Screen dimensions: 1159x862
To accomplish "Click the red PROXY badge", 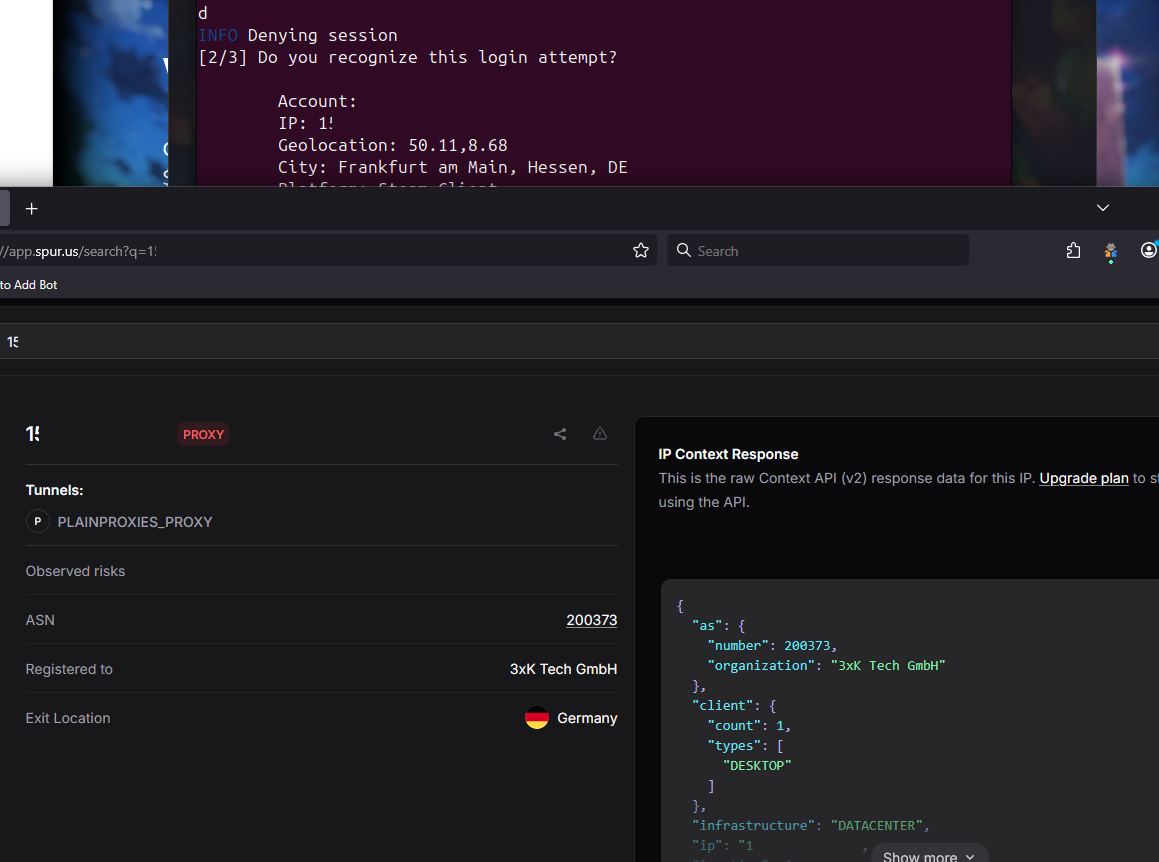I will pyautogui.click(x=203, y=435).
